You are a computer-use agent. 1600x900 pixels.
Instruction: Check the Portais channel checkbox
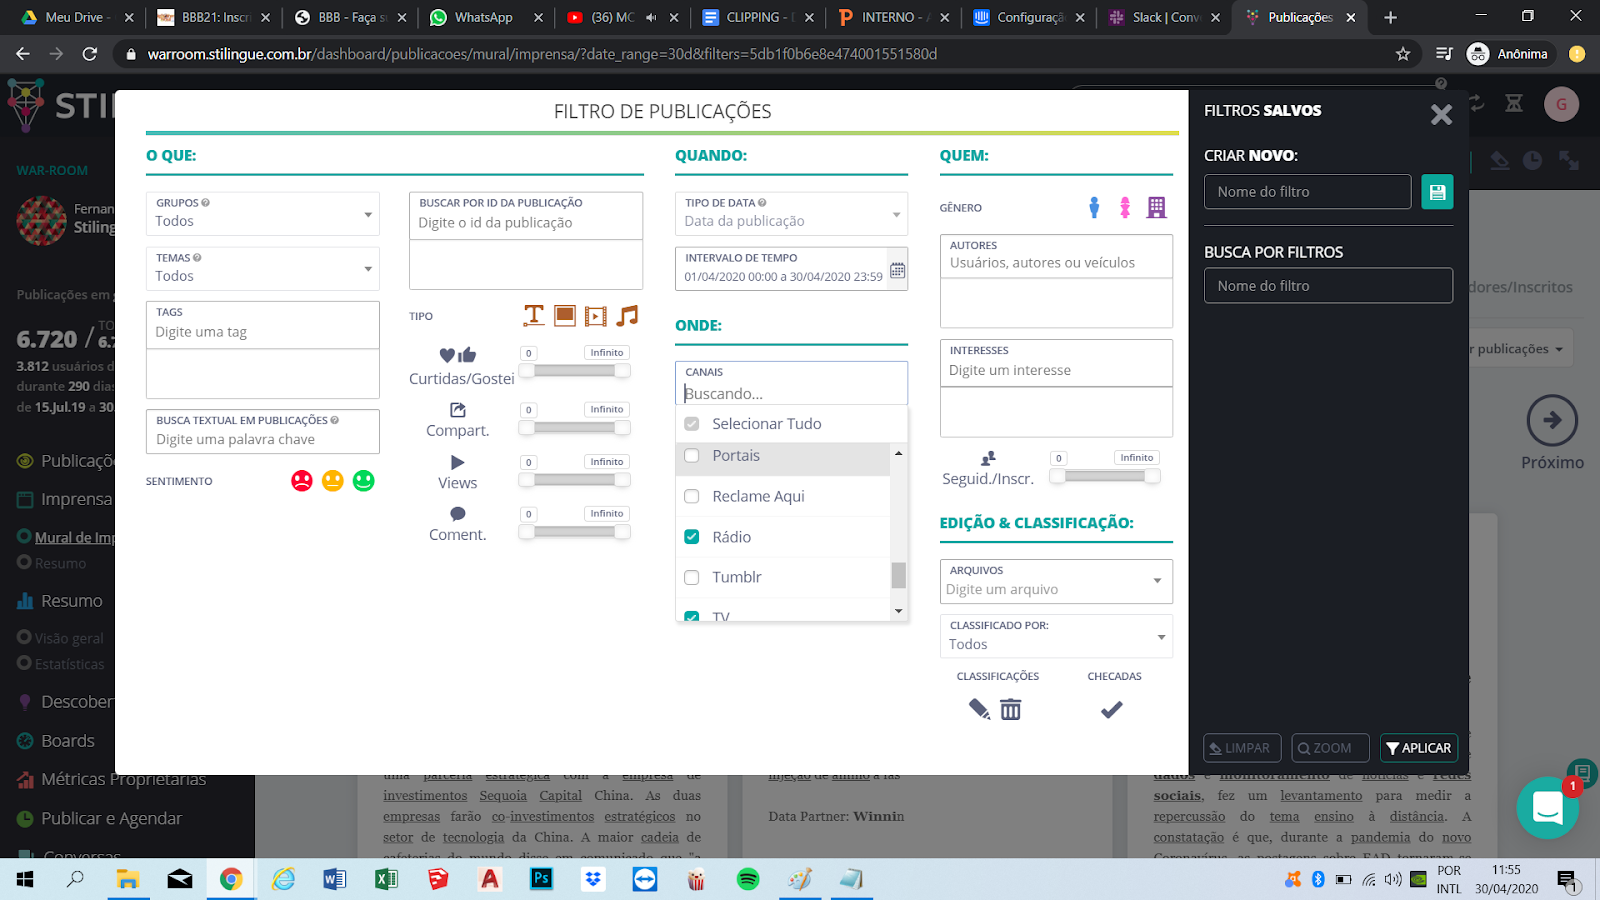point(691,456)
